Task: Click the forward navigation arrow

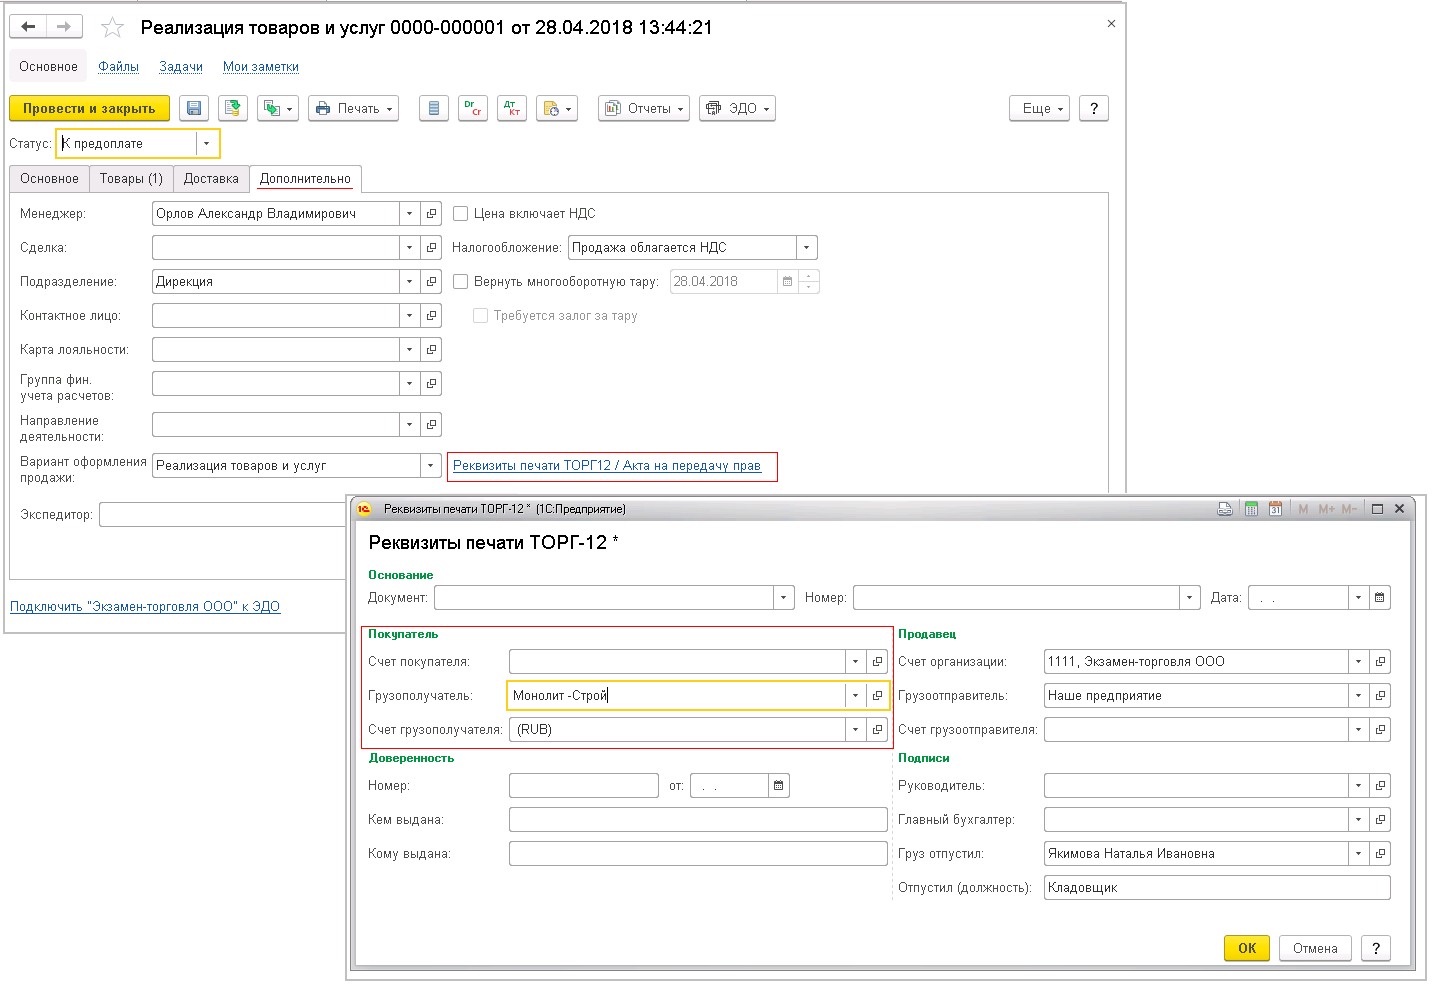Action: tap(64, 27)
